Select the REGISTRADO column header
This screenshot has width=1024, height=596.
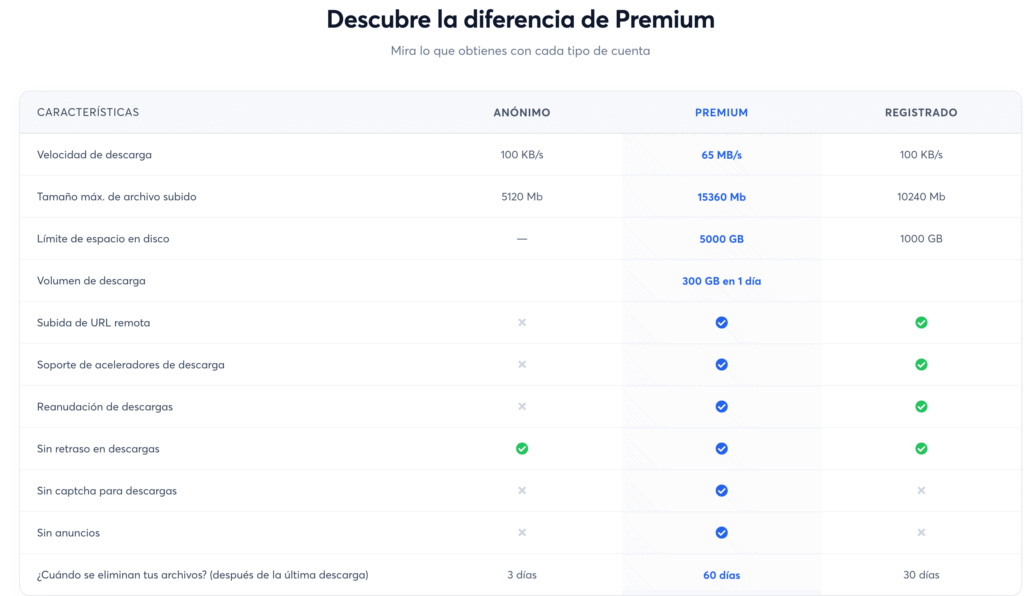pos(921,112)
